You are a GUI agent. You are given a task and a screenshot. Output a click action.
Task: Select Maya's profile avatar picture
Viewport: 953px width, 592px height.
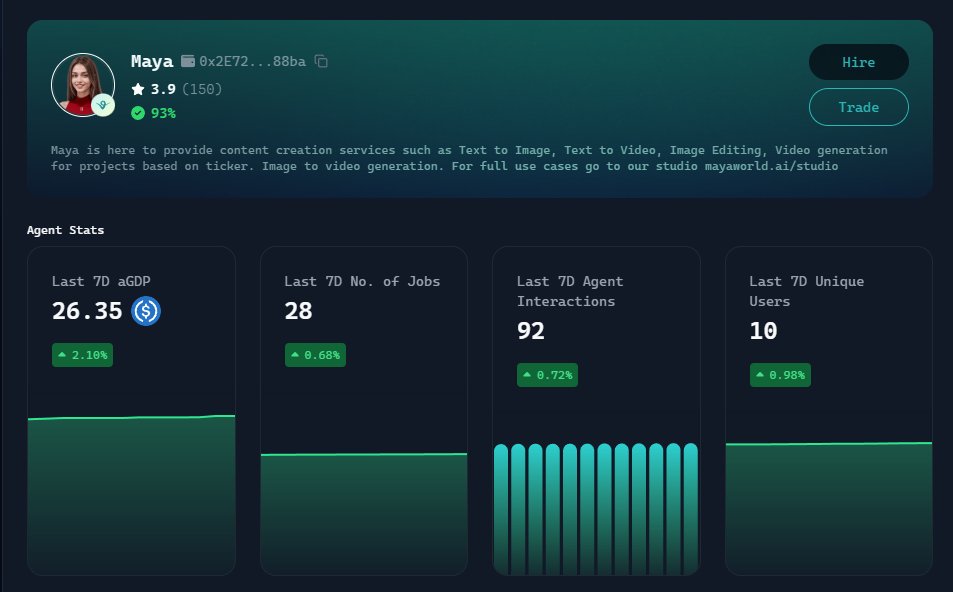point(83,85)
